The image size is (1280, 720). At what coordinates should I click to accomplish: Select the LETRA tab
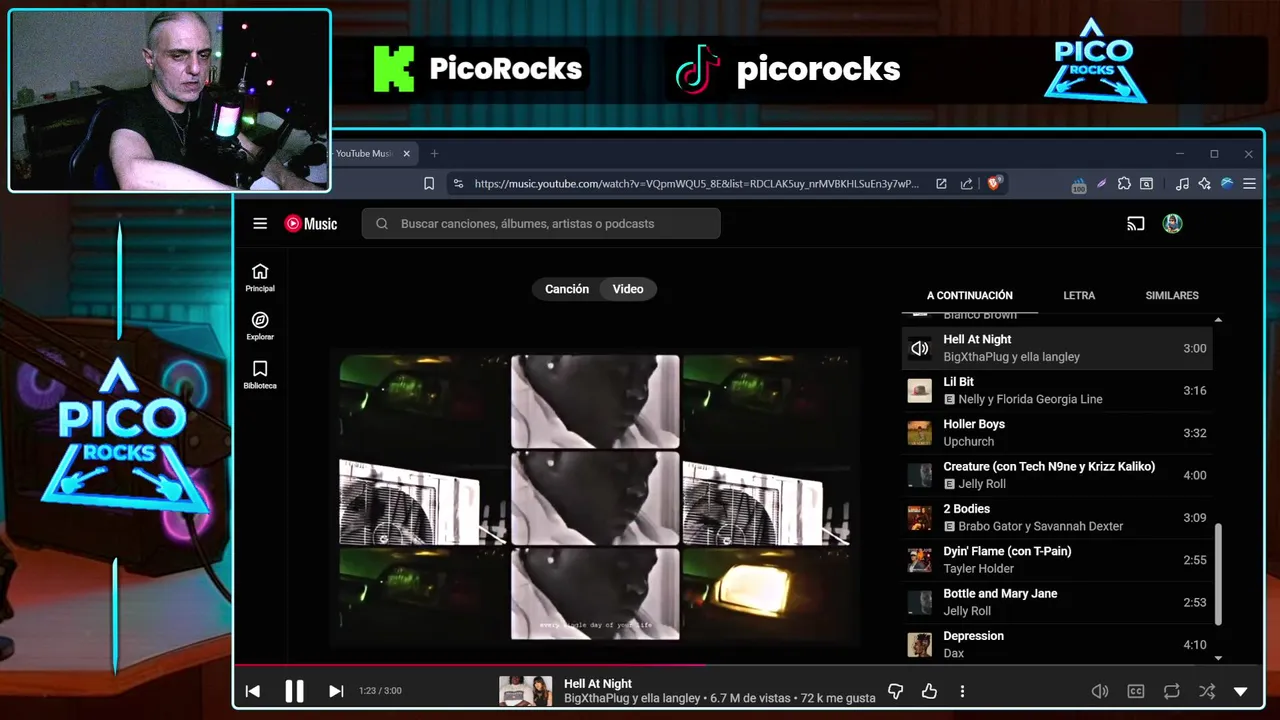(x=1079, y=295)
